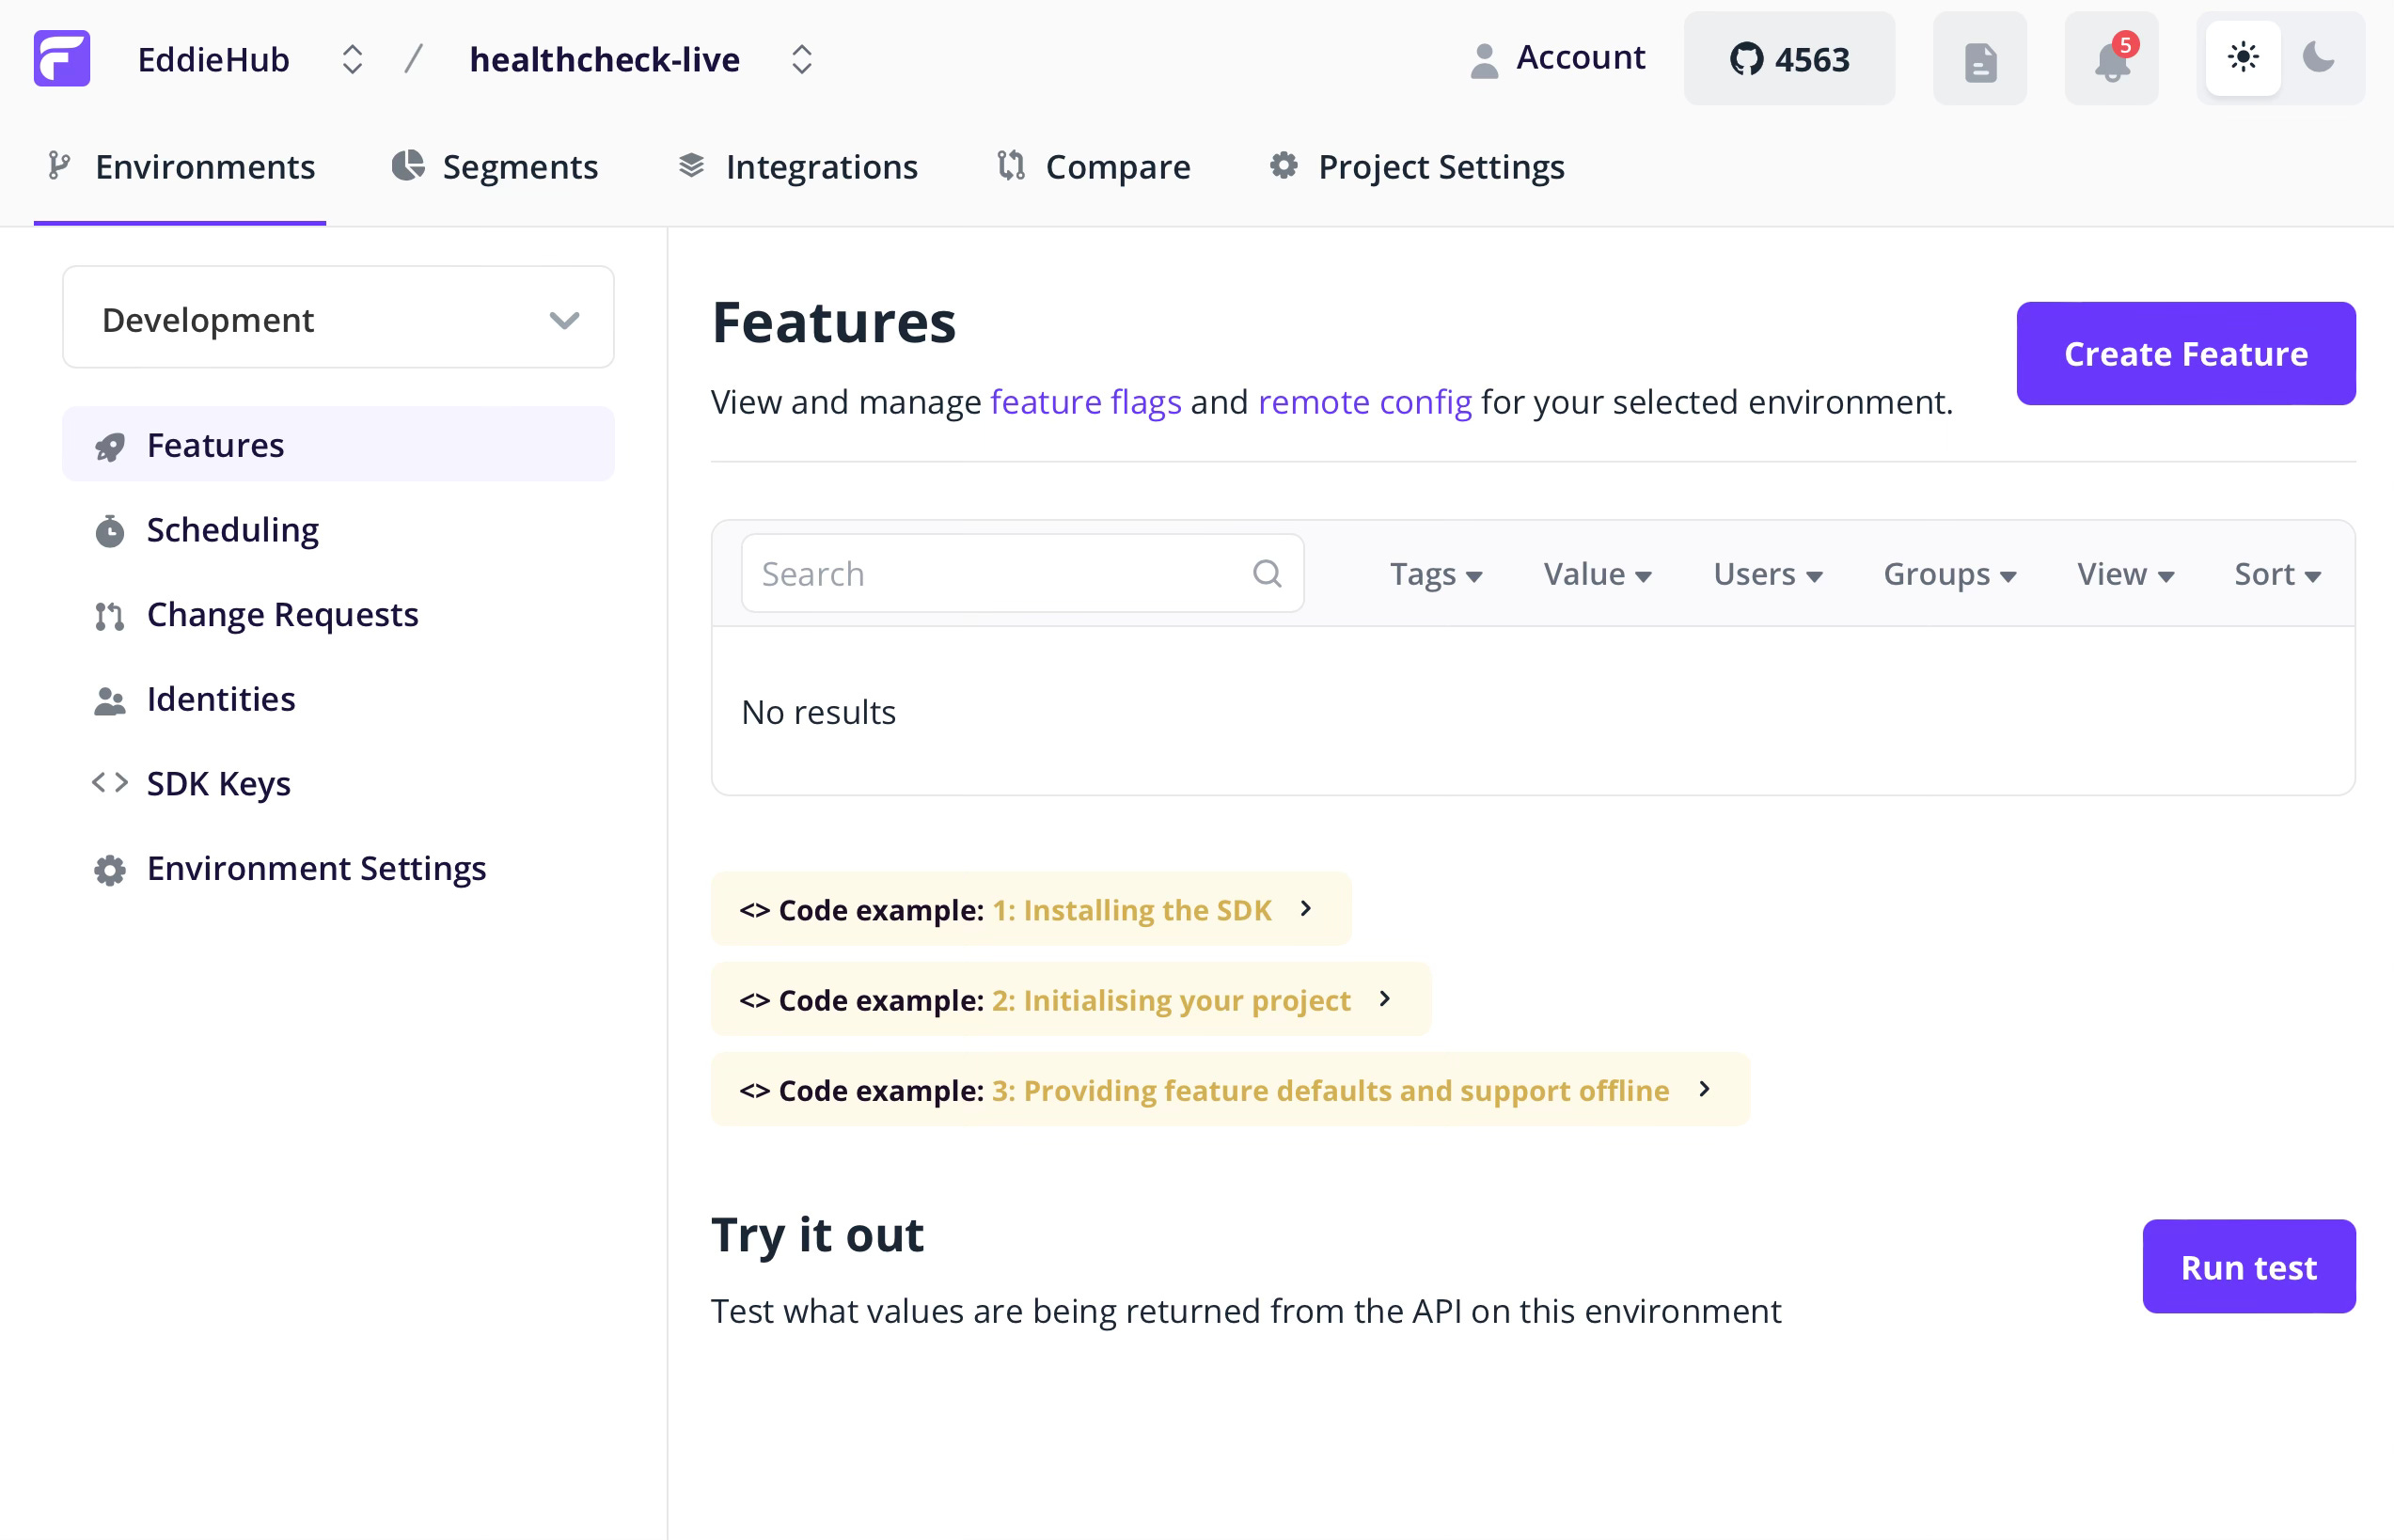Click the GitHub stars 4563 button

coord(1789,59)
